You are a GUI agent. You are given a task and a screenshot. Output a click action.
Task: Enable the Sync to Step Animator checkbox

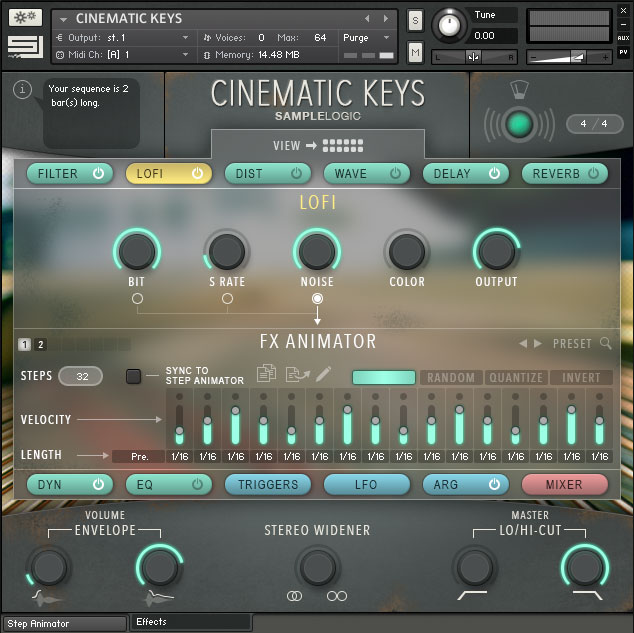133,376
